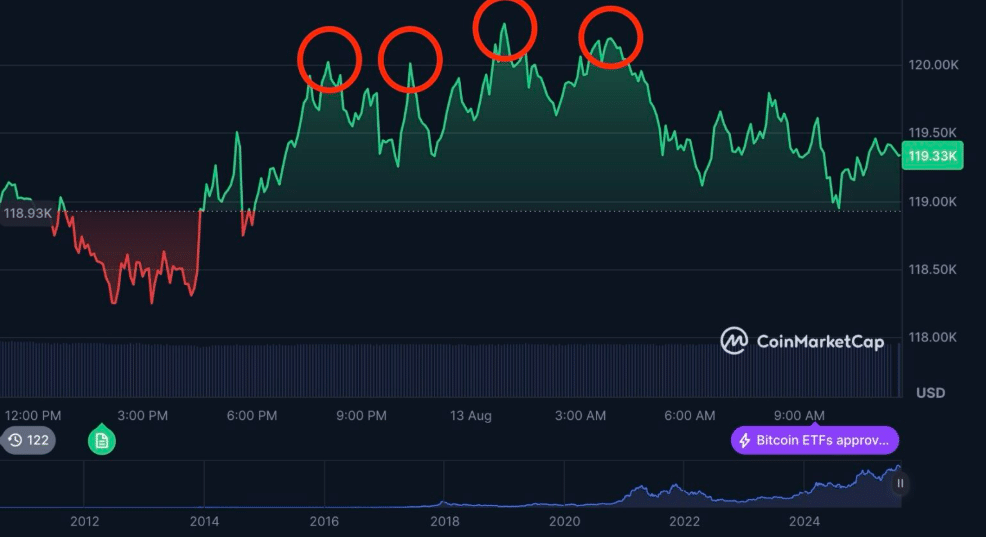
Task: Click the fourth red-circled peak
Action: 611,38
